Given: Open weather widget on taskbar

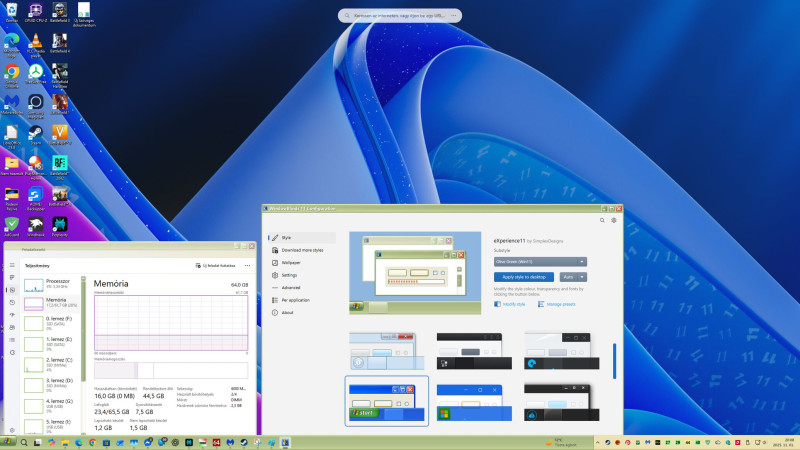Looking at the screenshot, I should [561, 442].
